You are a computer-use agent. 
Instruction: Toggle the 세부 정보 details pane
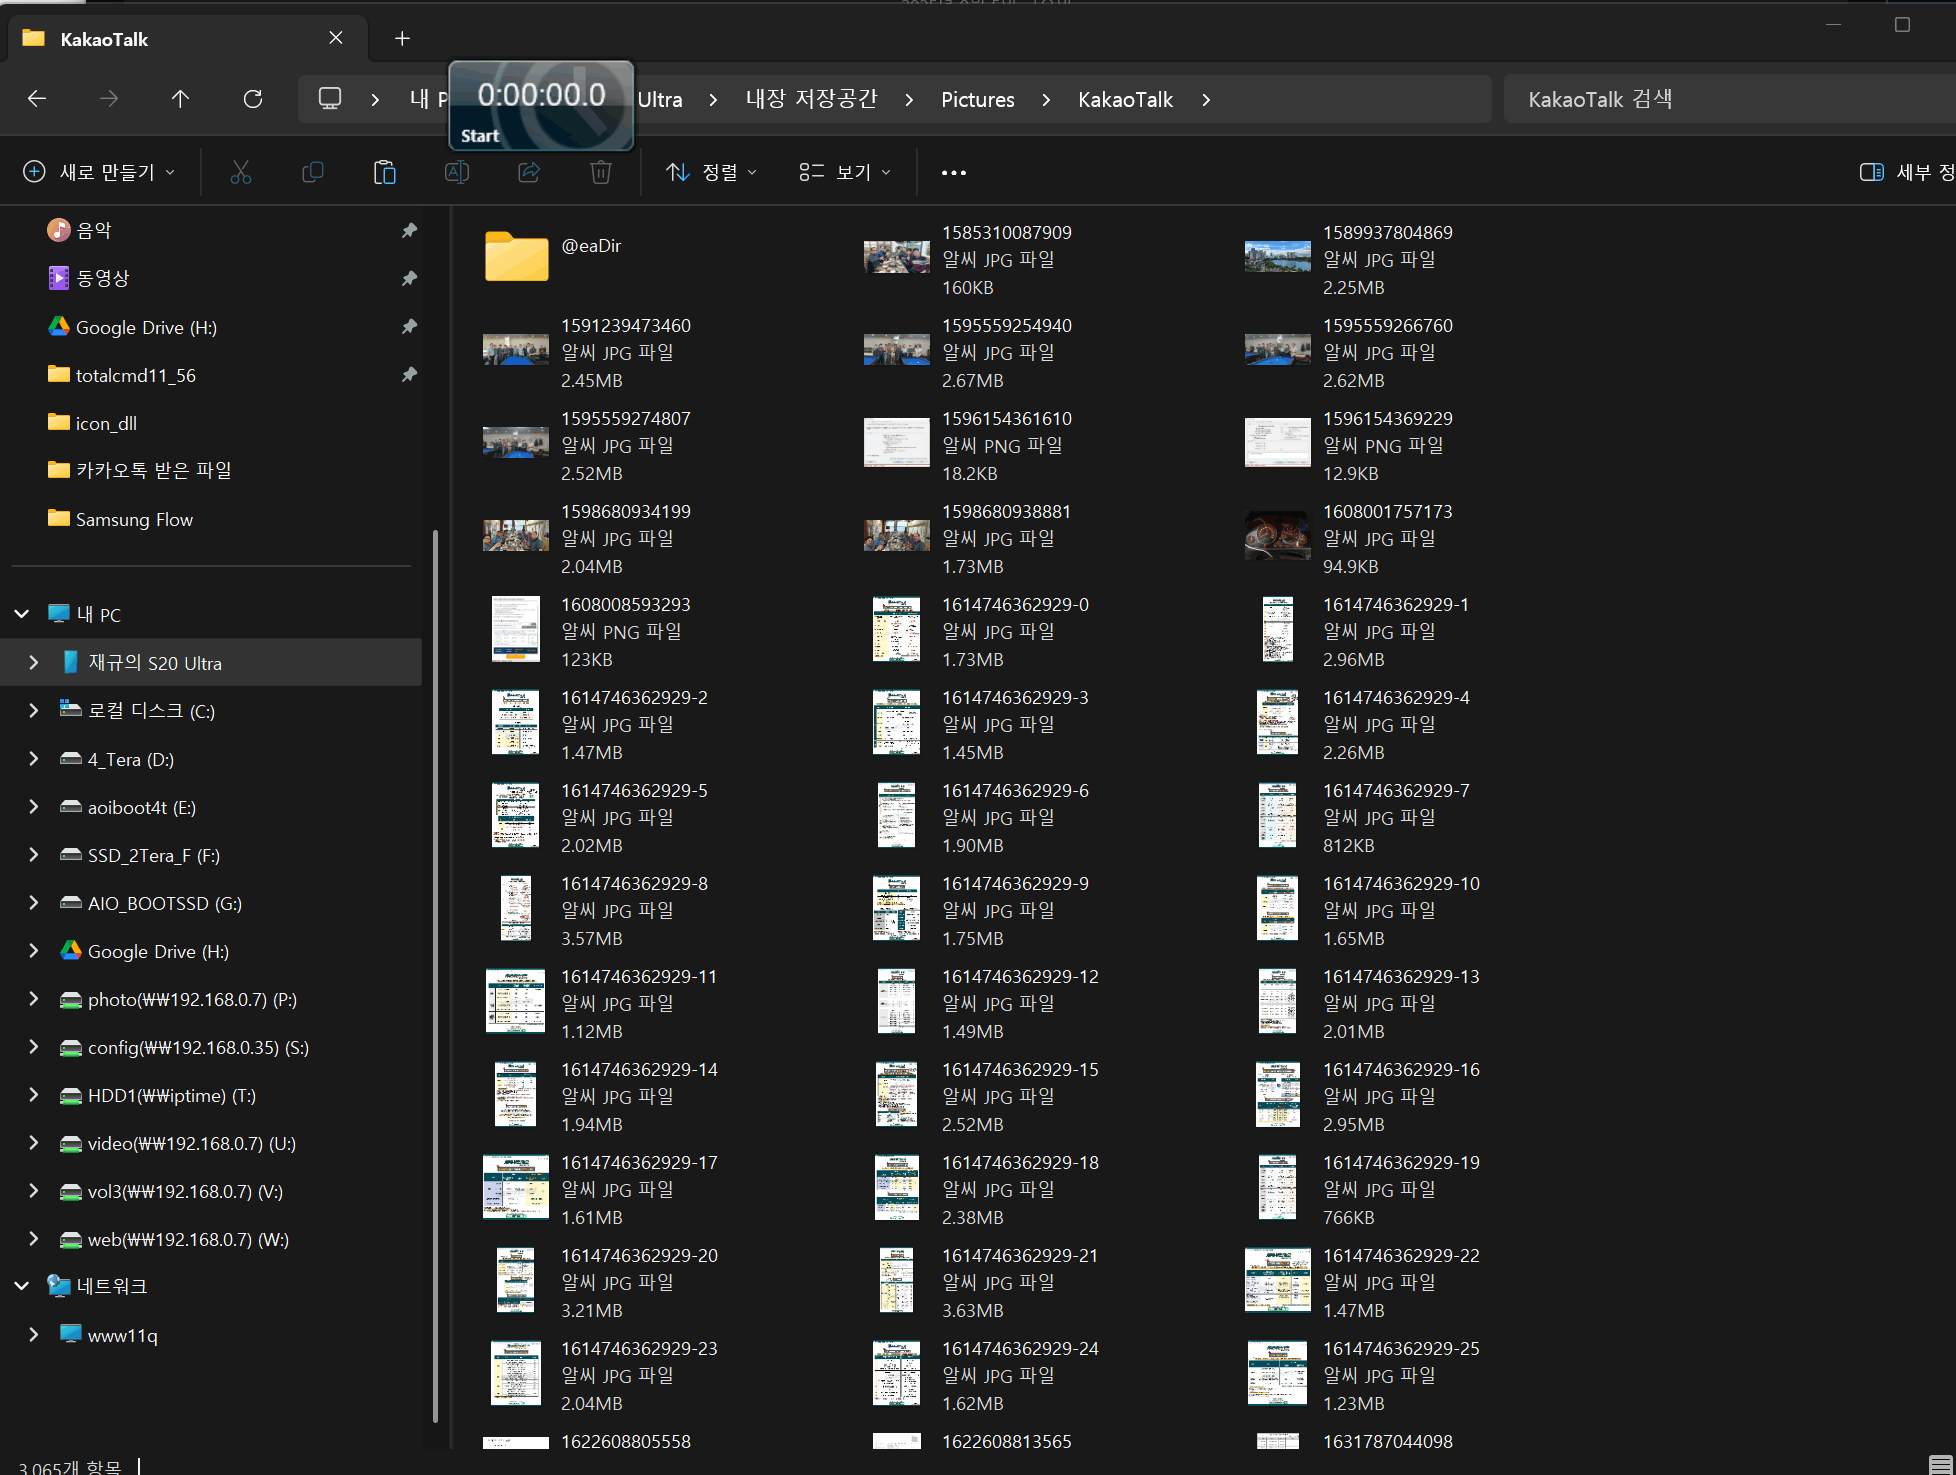(1906, 172)
